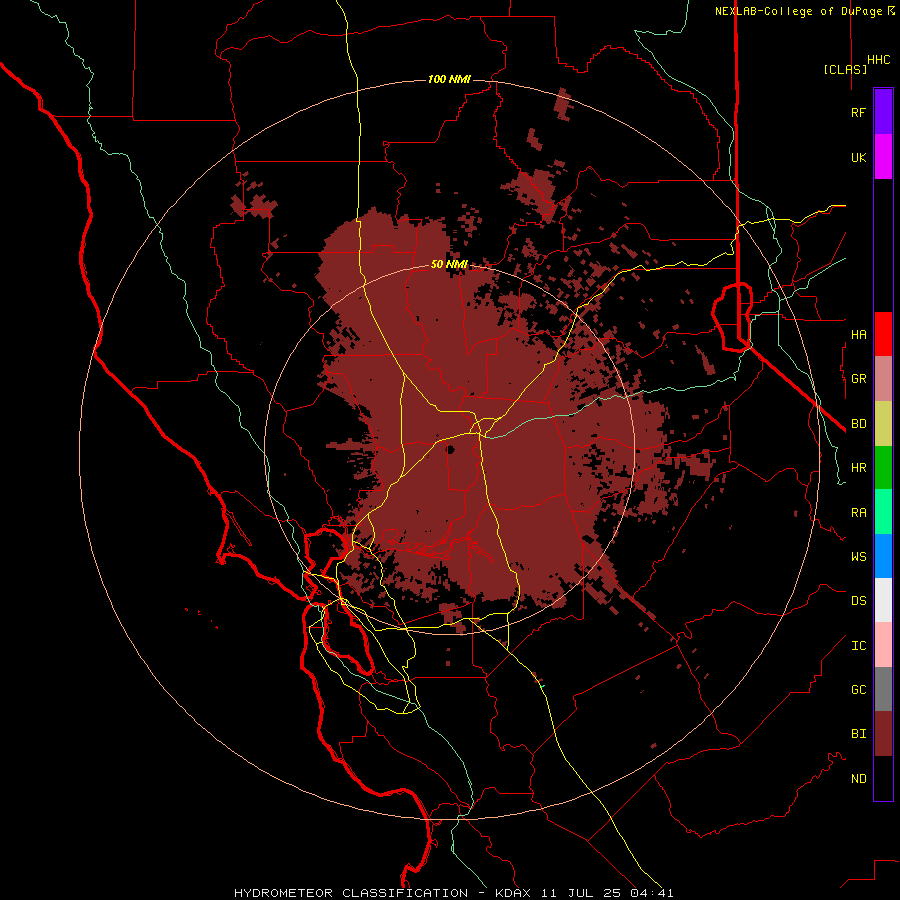Click the RA legend label
Image resolution: width=900 pixels, height=900 pixels.
(x=858, y=513)
